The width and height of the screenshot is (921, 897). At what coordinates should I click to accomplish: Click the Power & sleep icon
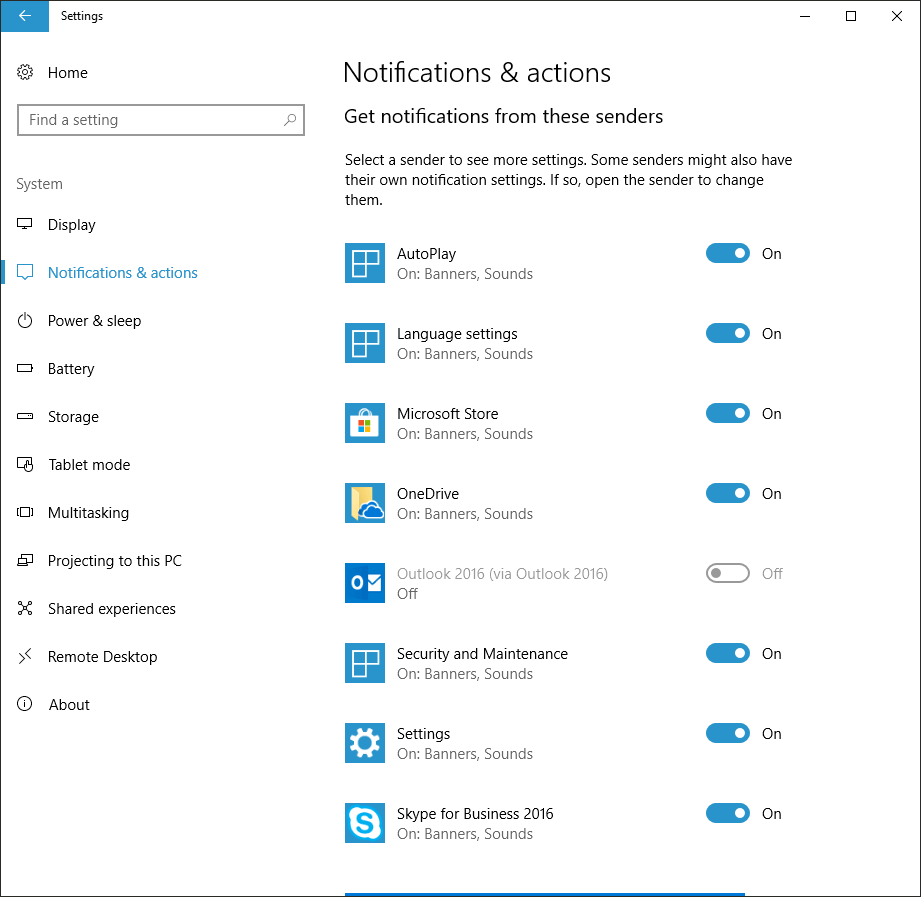[x=25, y=320]
